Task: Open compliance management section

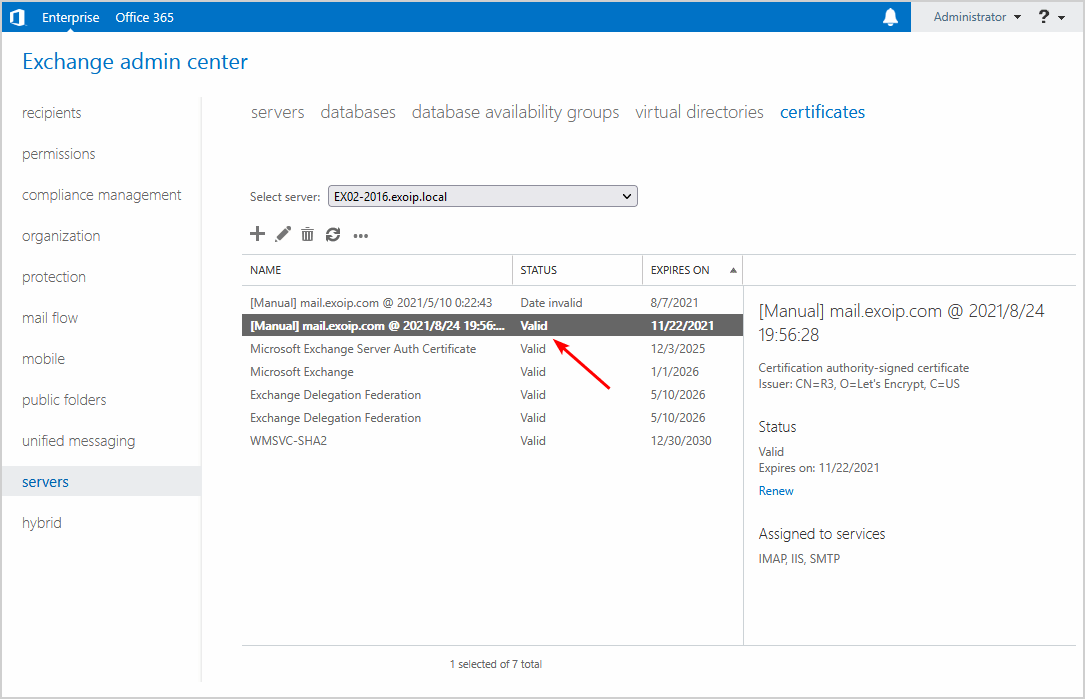Action: click(x=102, y=195)
